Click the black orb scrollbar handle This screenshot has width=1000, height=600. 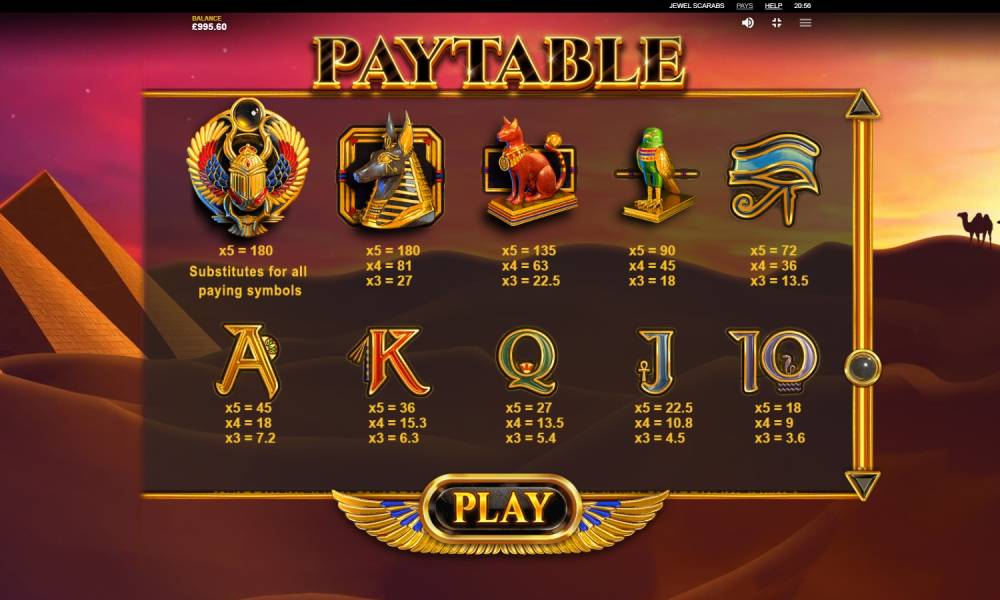coord(862,367)
